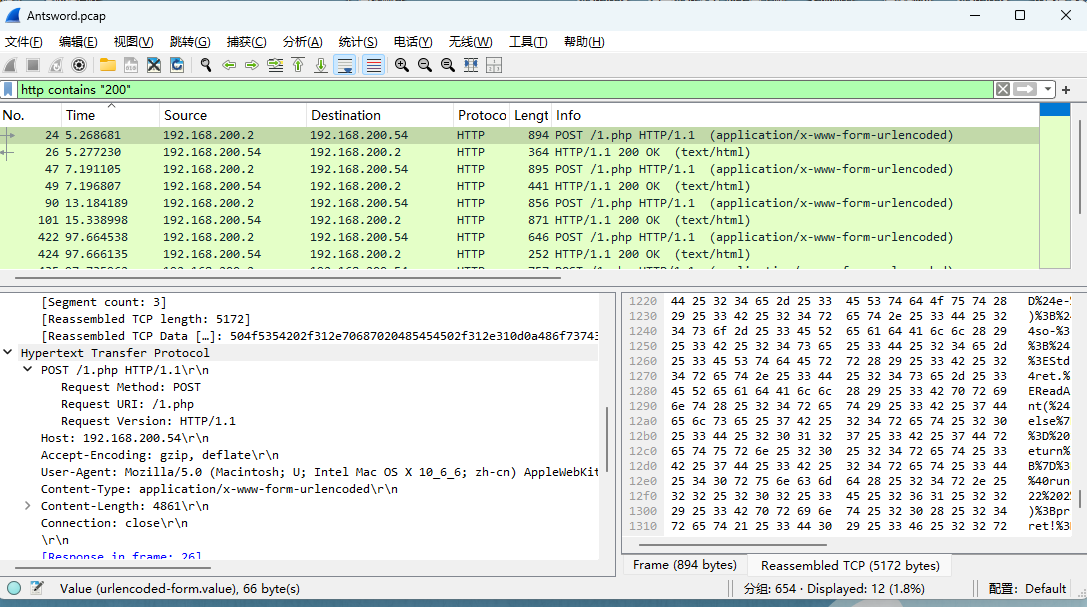Open the 跳转(G) menu
The width and height of the screenshot is (1087, 607).
click(x=190, y=42)
